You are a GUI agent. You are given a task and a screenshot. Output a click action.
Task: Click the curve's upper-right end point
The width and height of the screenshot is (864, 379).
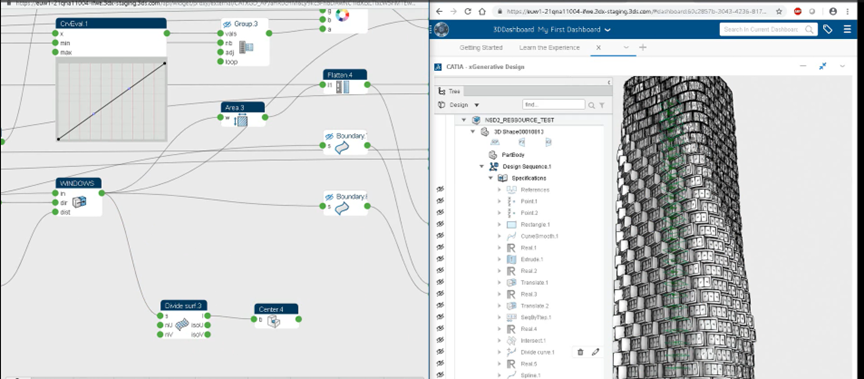pyautogui.click(x=164, y=63)
